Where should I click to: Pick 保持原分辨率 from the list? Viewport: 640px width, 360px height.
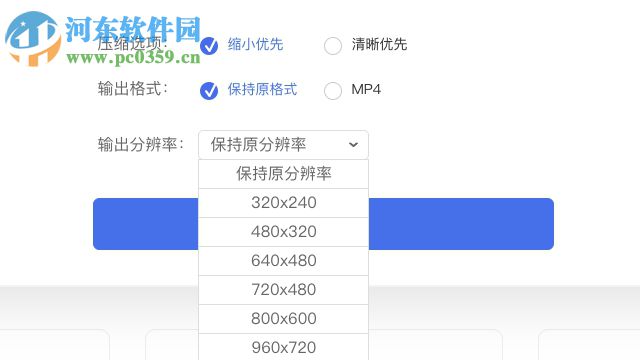click(x=283, y=174)
